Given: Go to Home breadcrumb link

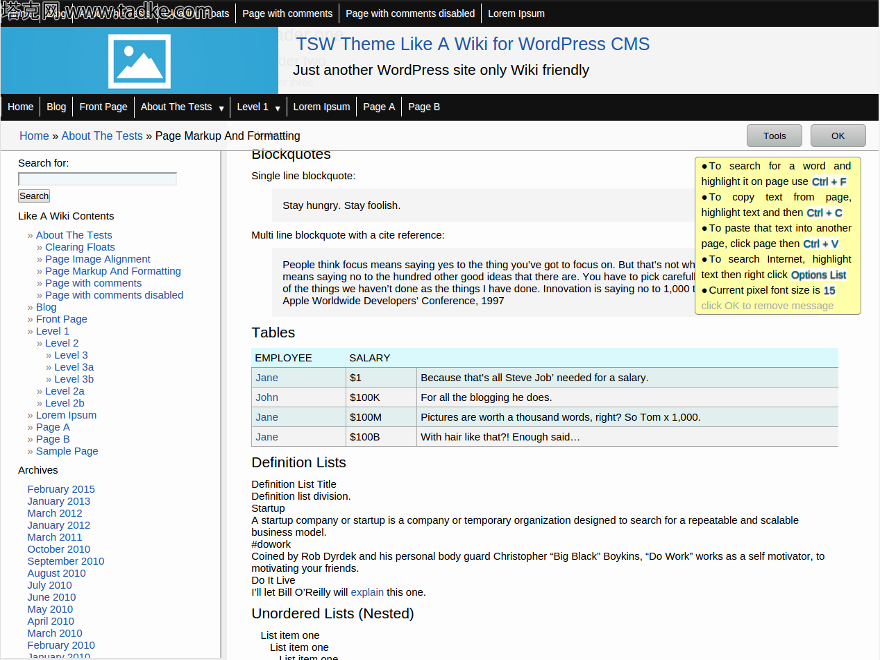Looking at the screenshot, I should pos(34,136).
